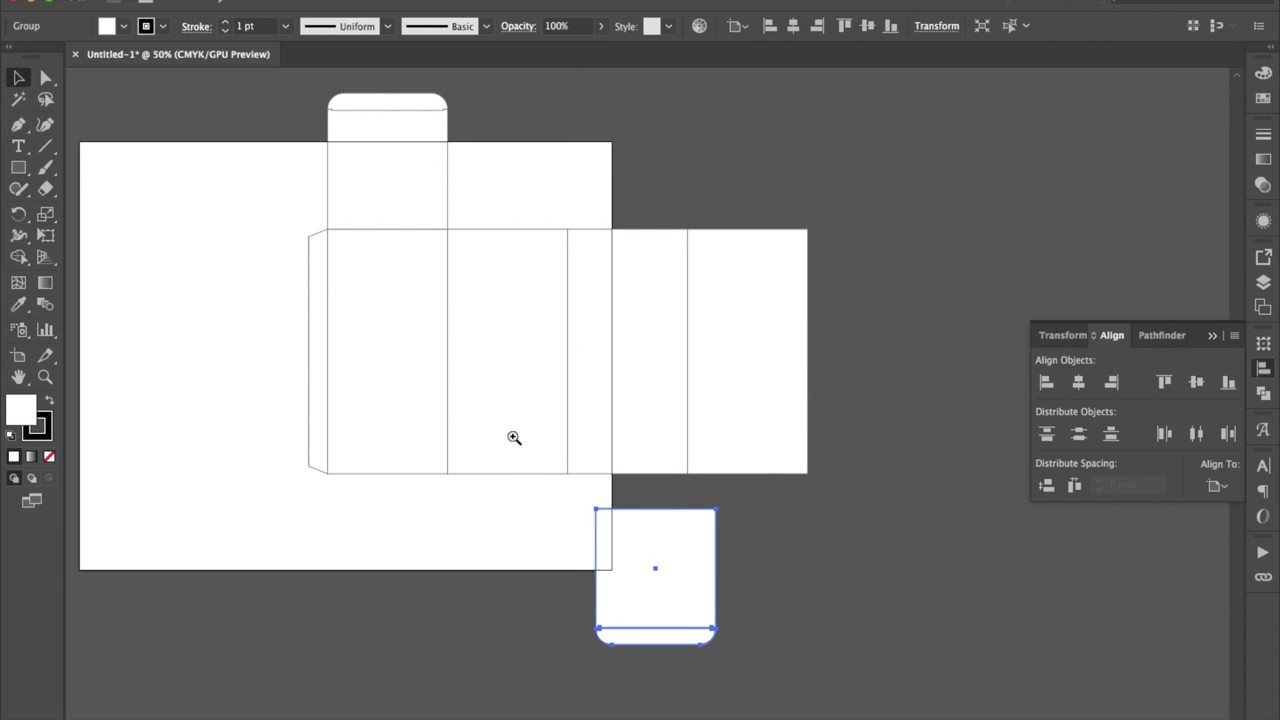Pick the Symbol Sprayer tool
1280x720 pixels.
click(x=19, y=330)
